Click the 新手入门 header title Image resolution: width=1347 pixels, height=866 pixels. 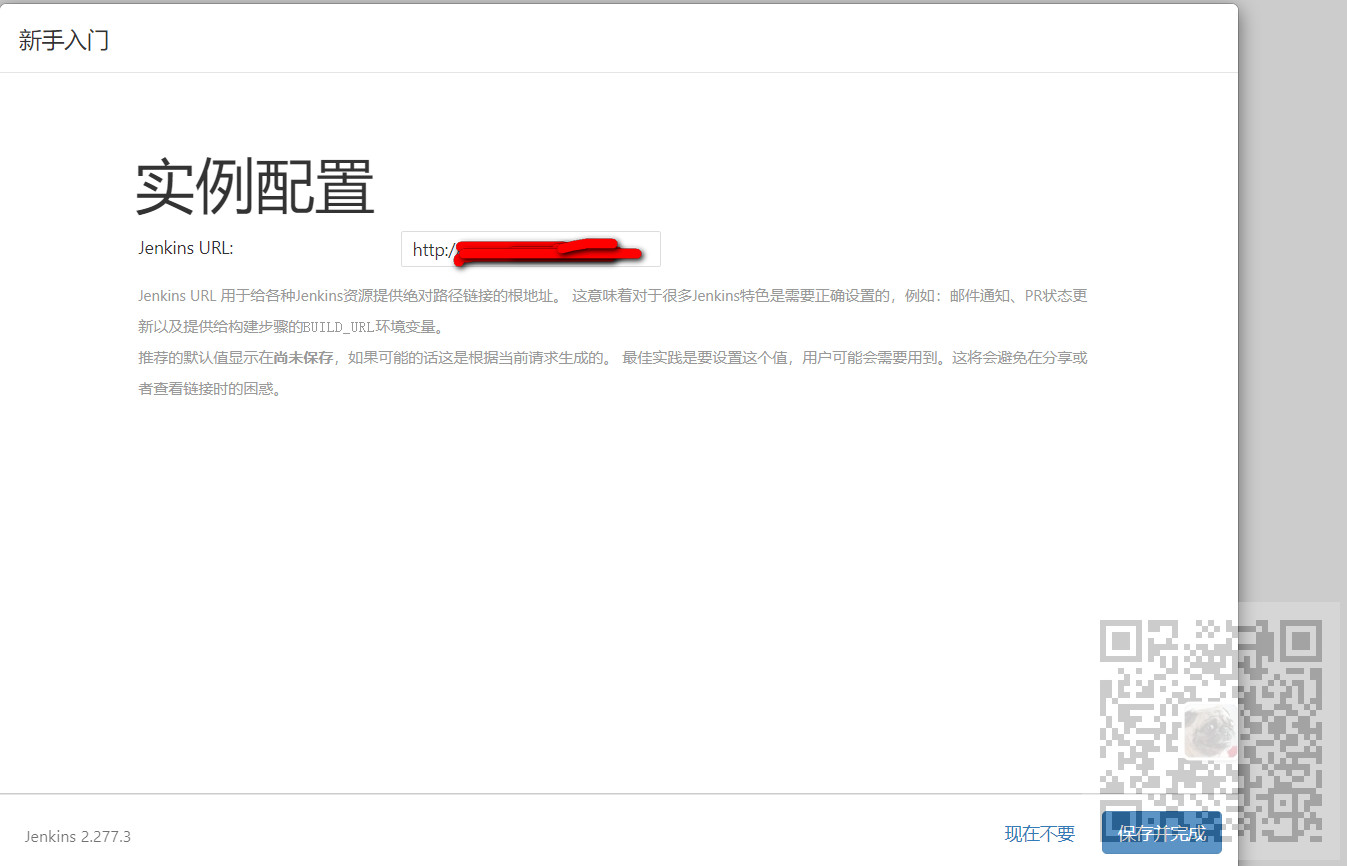[x=64, y=41]
